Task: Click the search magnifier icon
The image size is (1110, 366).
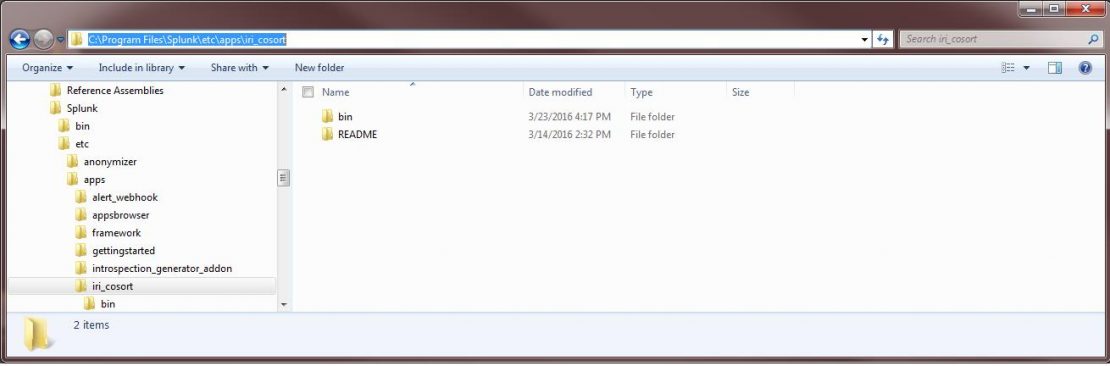Action: click(1094, 40)
